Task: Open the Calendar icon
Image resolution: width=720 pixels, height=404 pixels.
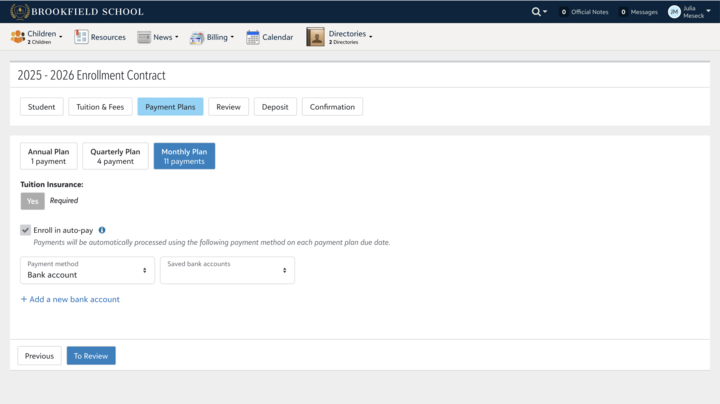Action: tap(253, 37)
